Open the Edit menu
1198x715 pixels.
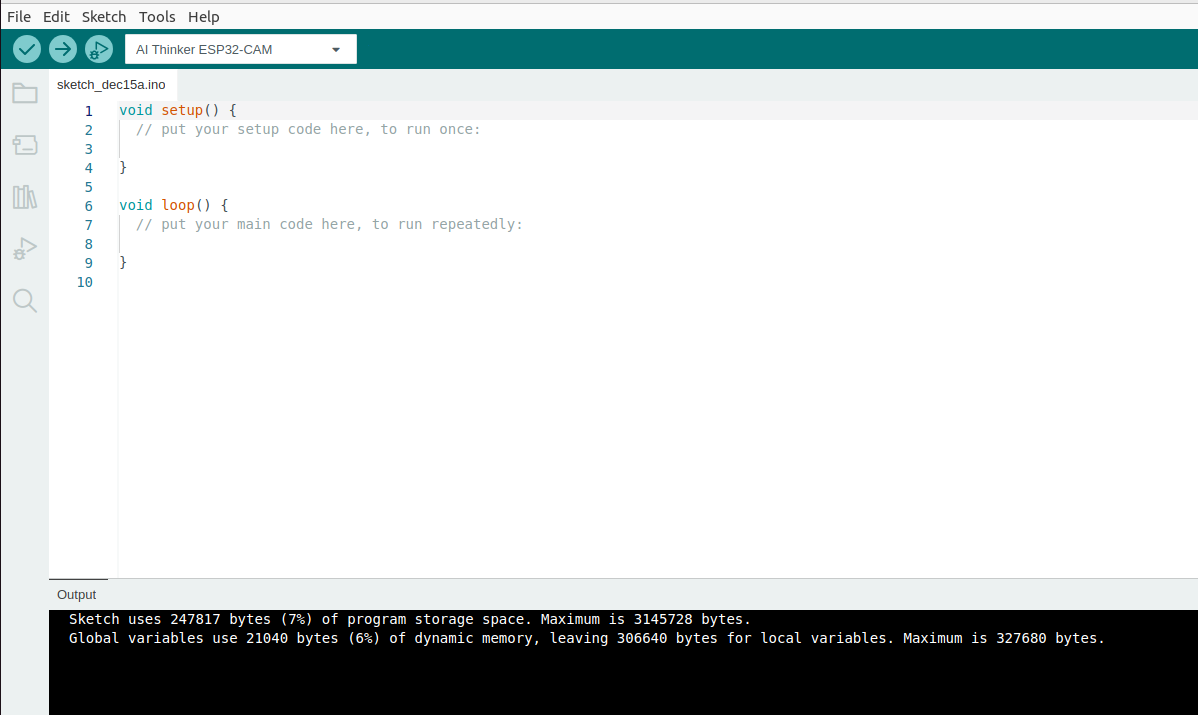point(56,17)
